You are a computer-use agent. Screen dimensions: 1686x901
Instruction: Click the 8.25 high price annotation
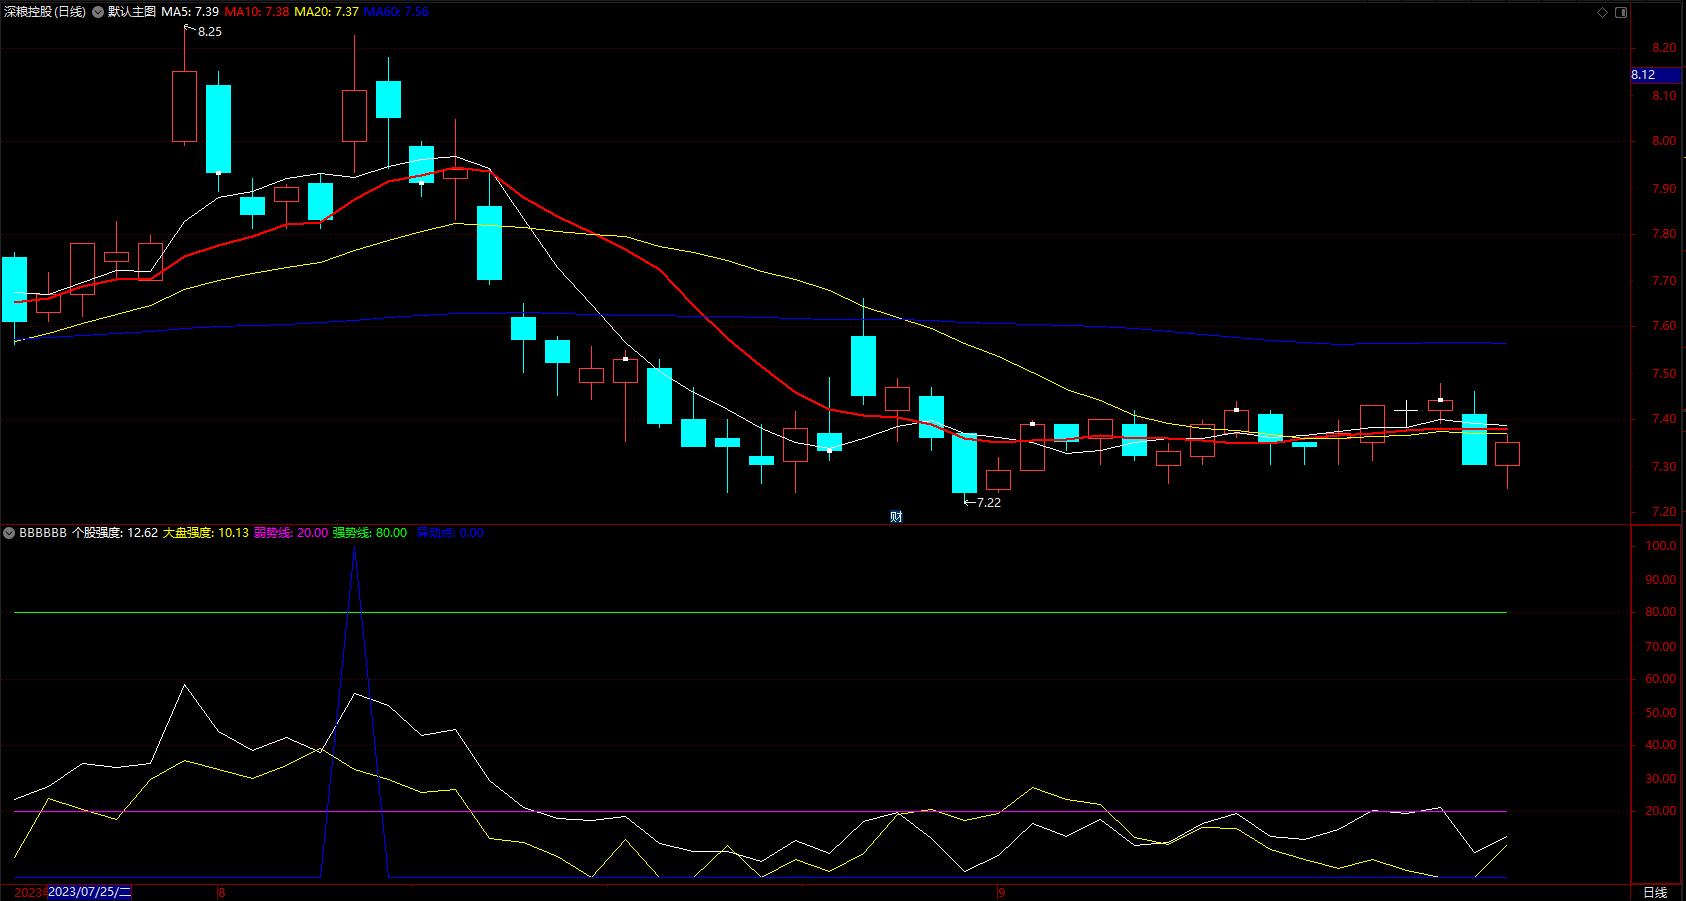click(210, 32)
